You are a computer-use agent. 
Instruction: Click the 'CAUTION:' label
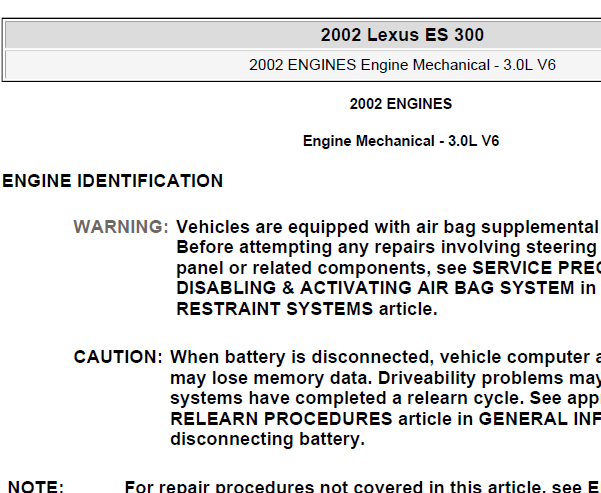click(x=118, y=357)
